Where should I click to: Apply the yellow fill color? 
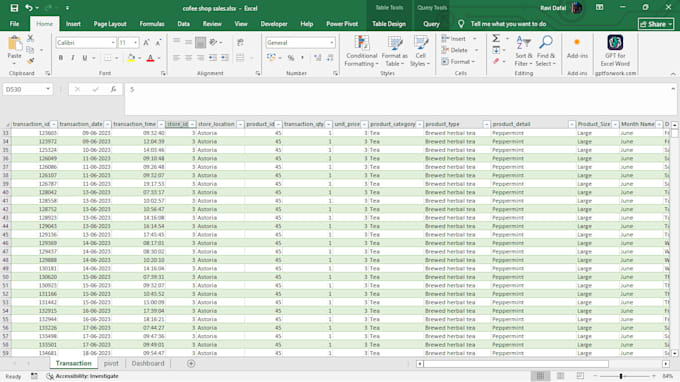pyautogui.click(x=131, y=58)
